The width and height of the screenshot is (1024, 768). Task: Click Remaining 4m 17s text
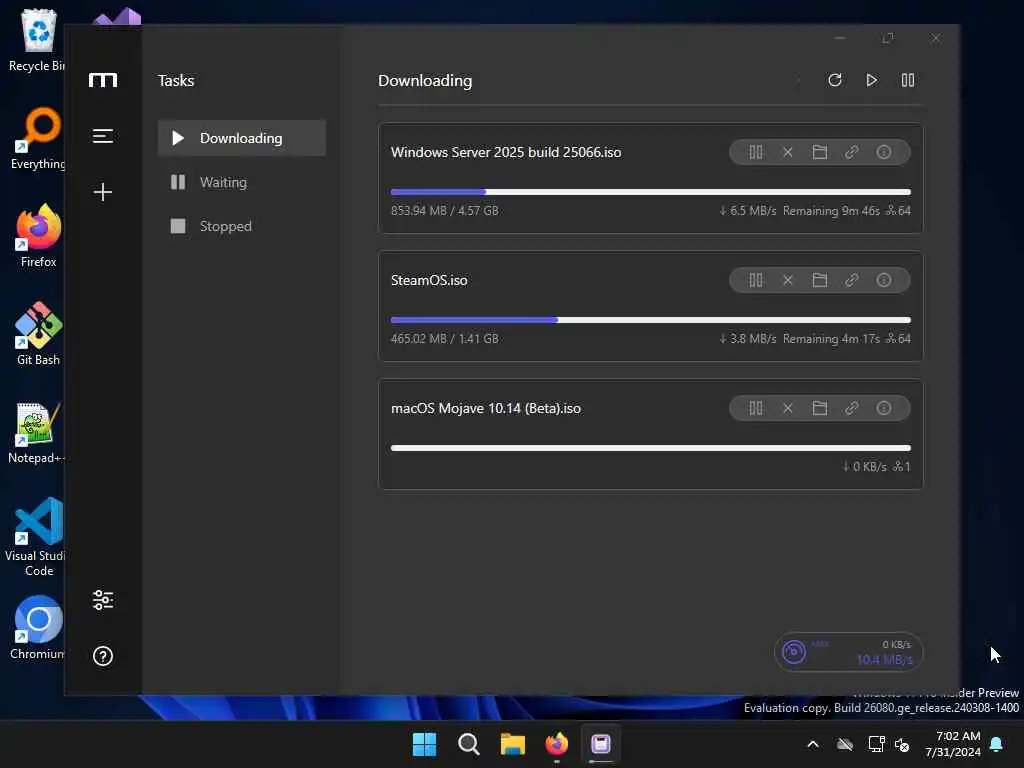pos(831,339)
